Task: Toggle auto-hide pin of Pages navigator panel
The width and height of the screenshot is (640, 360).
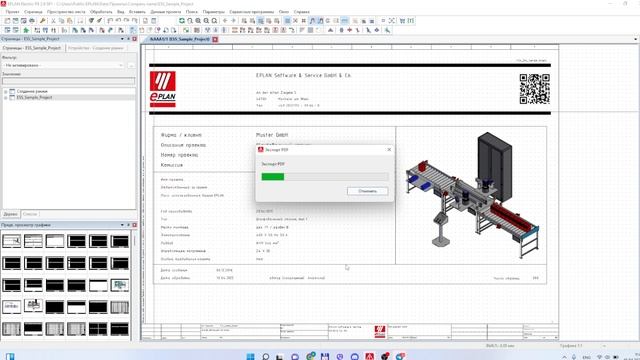Action: coord(128,39)
